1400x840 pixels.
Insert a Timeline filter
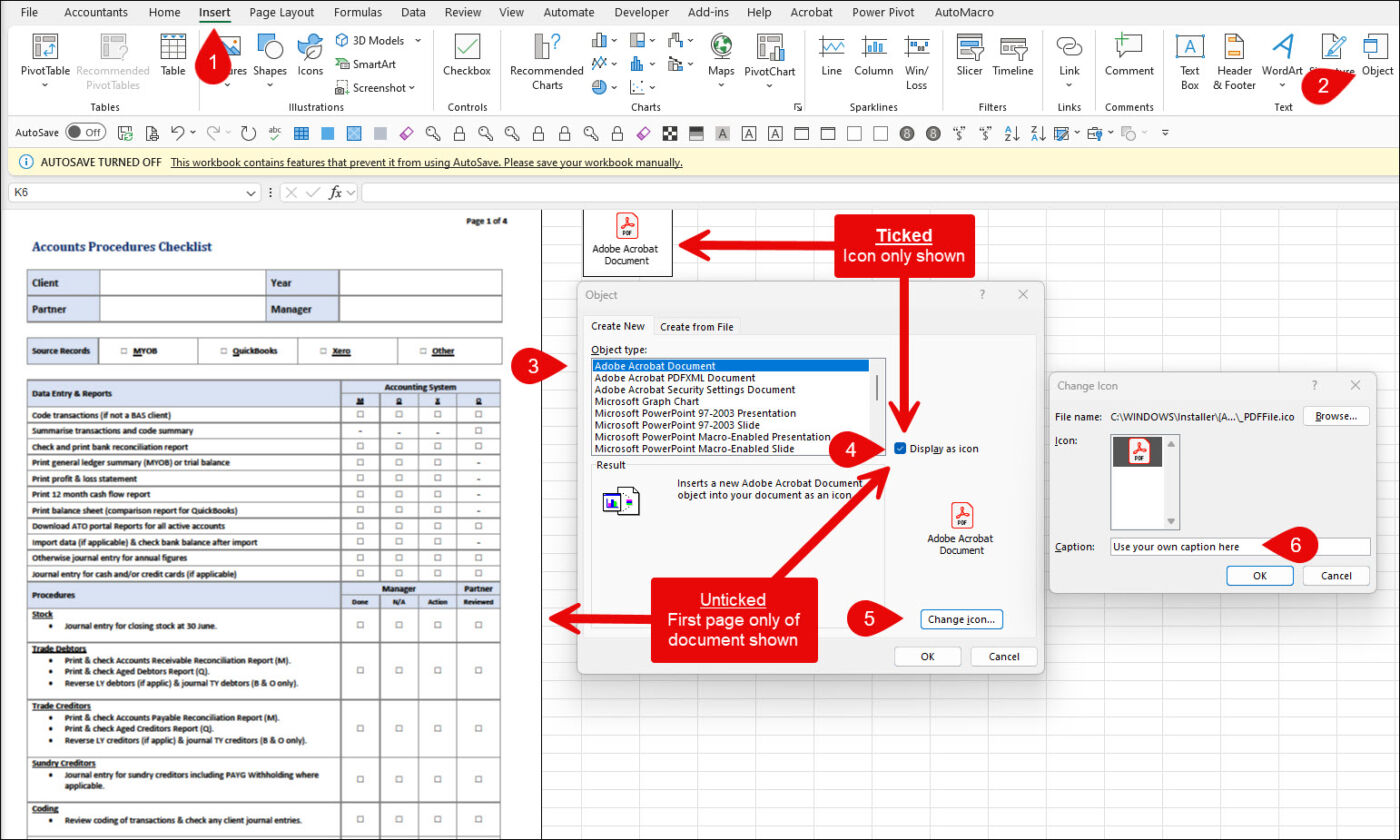point(1013,55)
